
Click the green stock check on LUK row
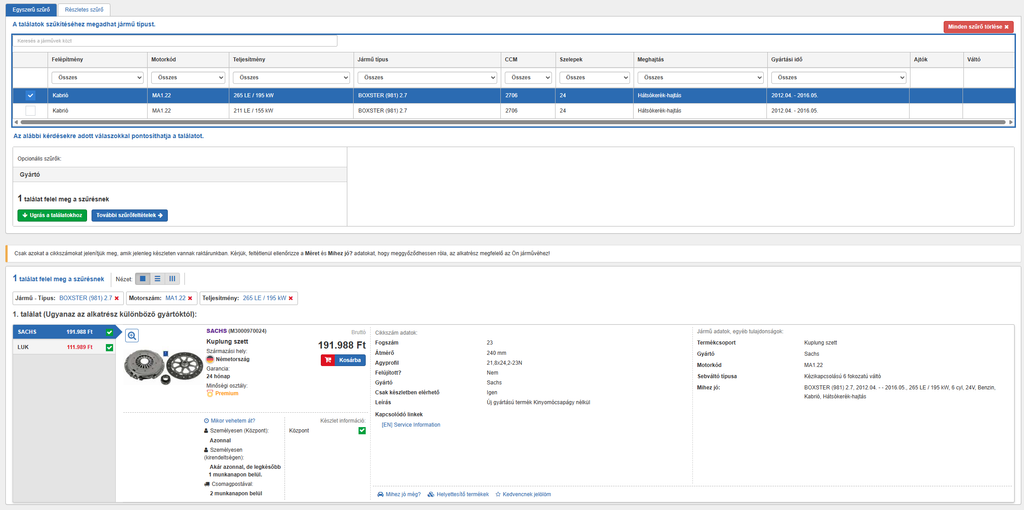tap(109, 347)
